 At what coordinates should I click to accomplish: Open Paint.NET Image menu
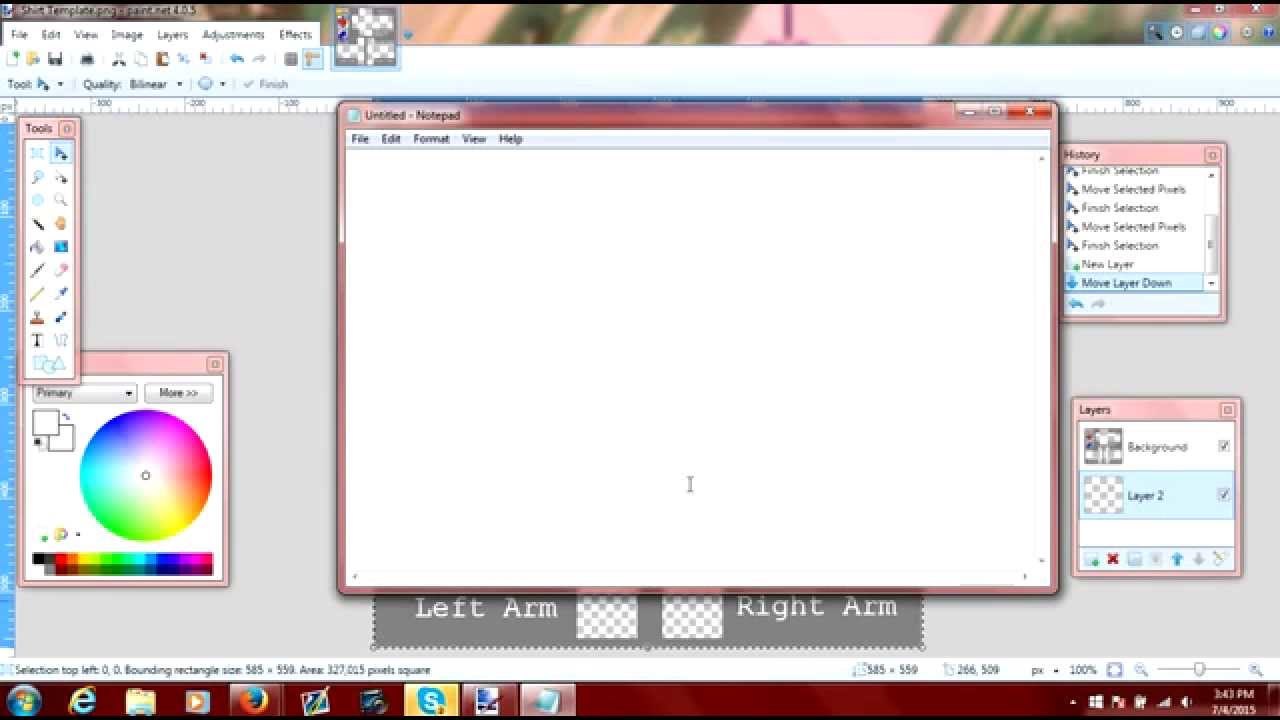(x=127, y=34)
